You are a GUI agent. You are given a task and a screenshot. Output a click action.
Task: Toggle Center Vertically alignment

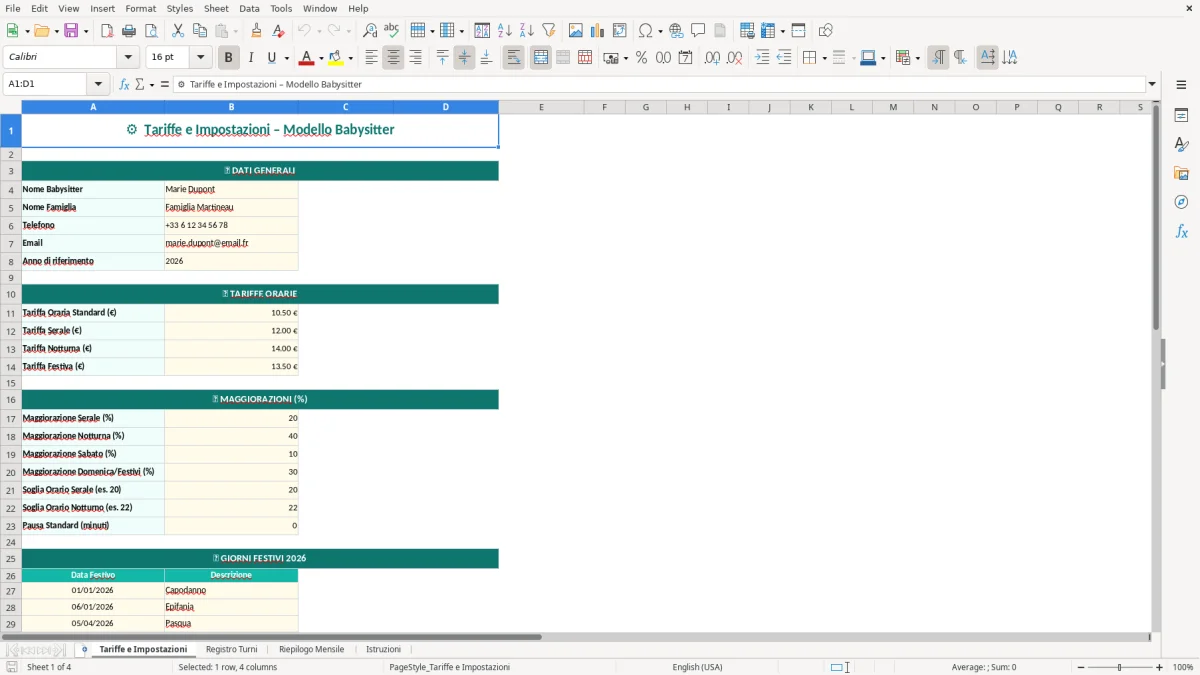[x=464, y=58]
